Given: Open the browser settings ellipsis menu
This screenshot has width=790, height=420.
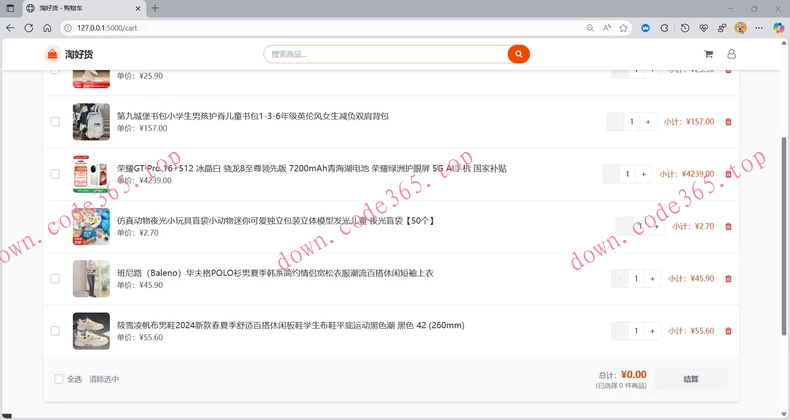Looking at the screenshot, I should (x=759, y=28).
